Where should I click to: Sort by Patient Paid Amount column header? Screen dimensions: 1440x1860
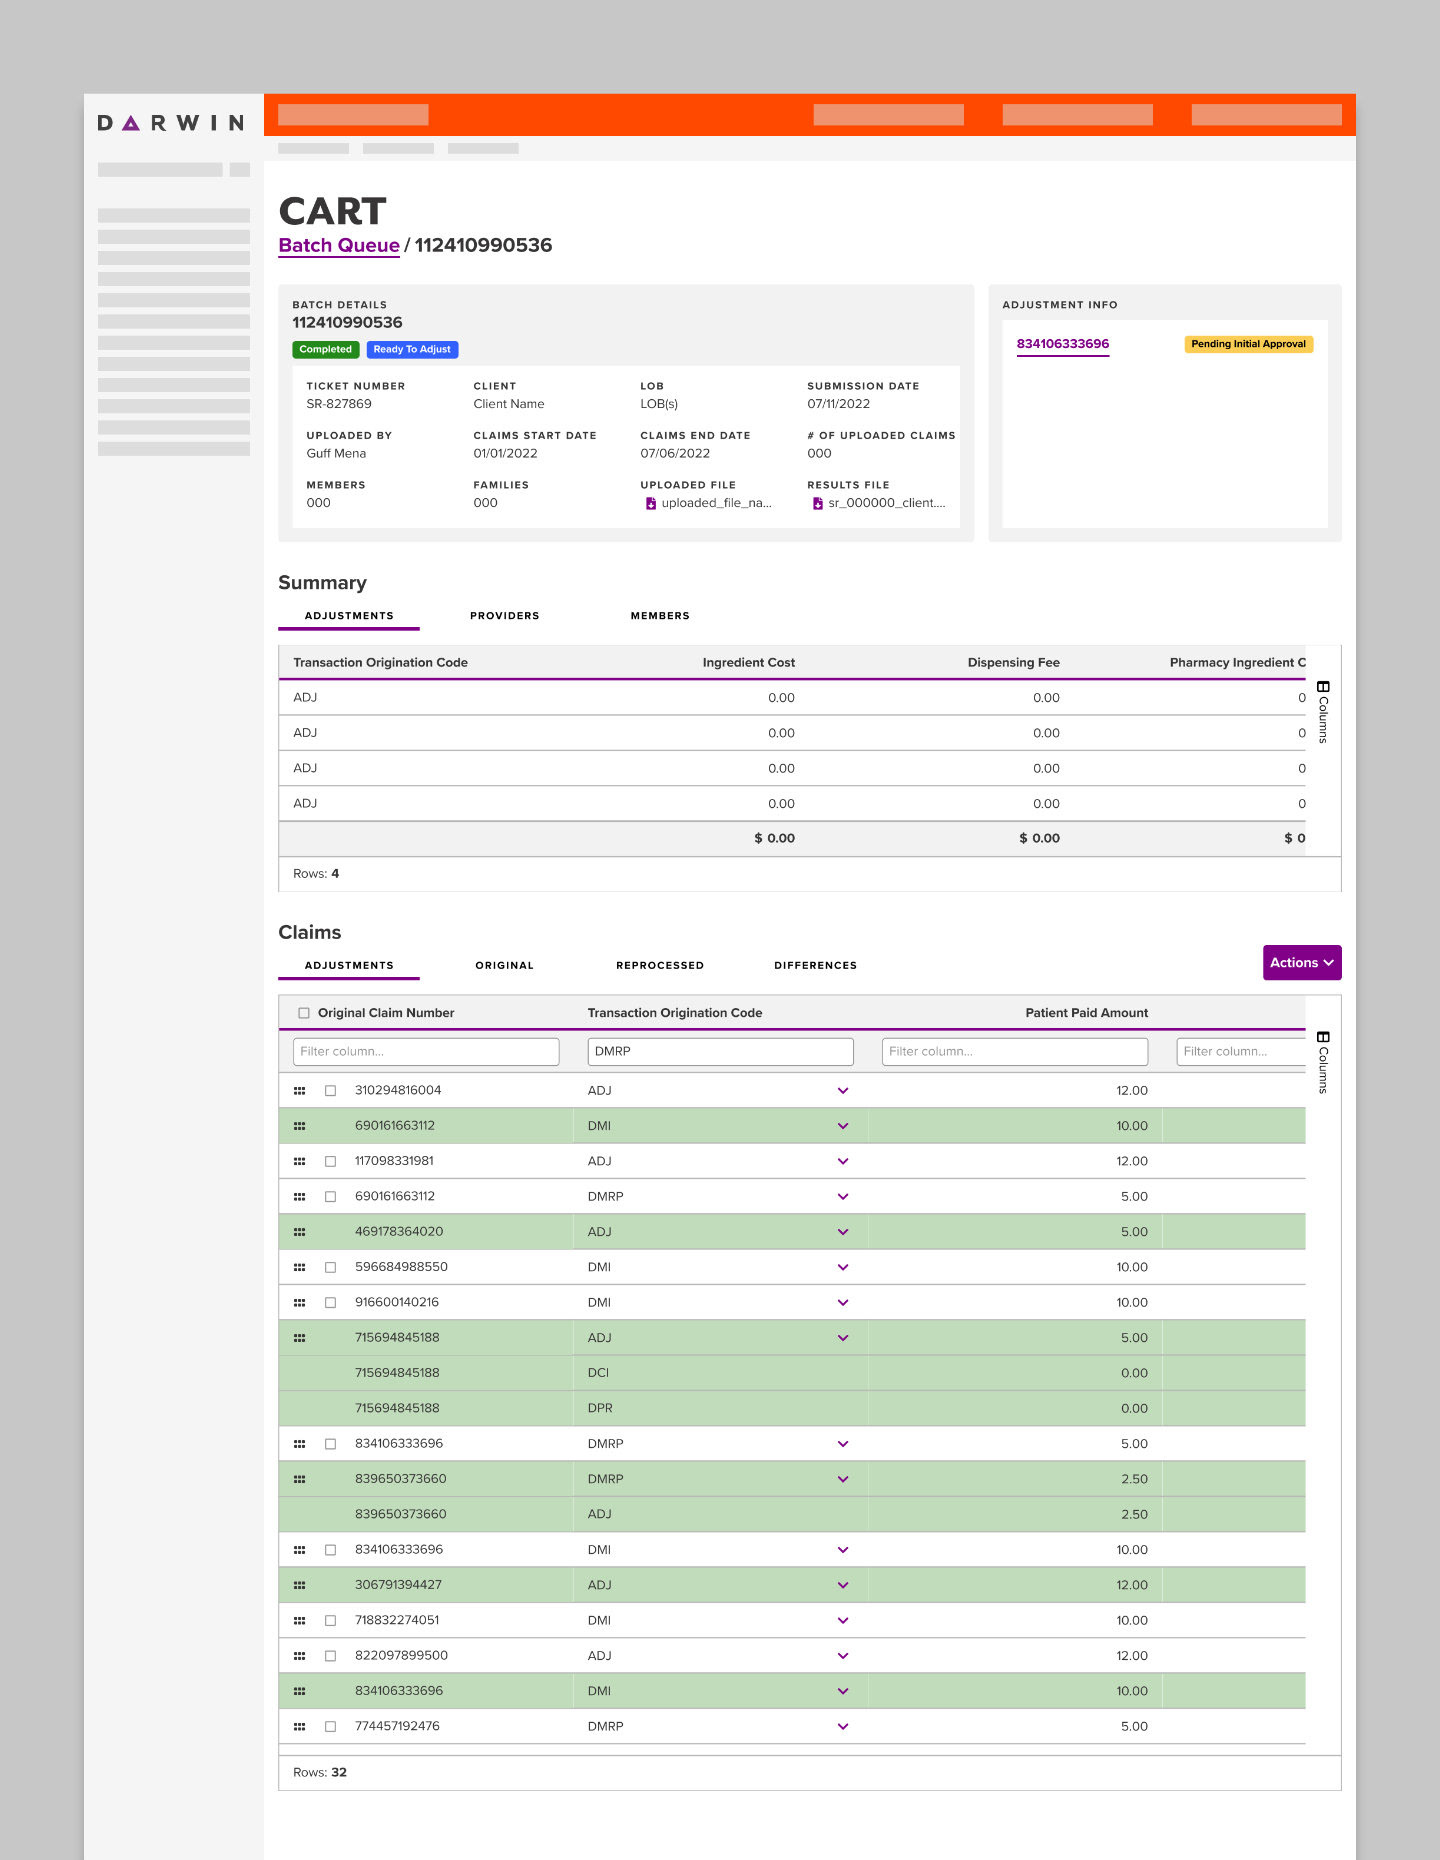click(x=1086, y=1013)
